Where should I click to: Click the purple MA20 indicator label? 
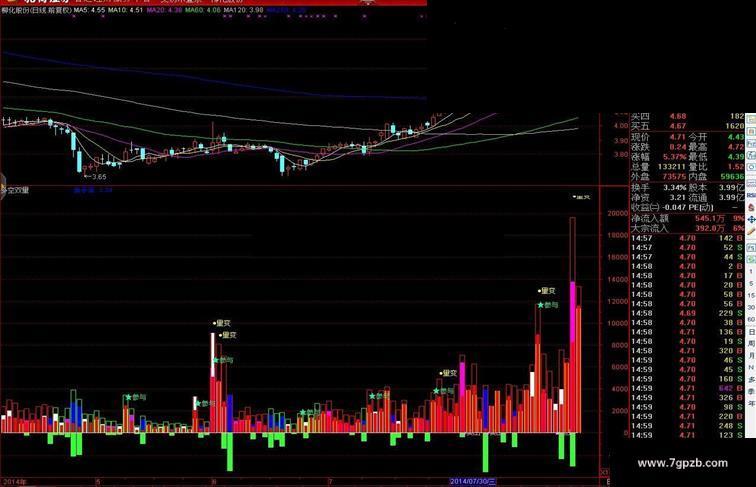pyautogui.click(x=164, y=10)
